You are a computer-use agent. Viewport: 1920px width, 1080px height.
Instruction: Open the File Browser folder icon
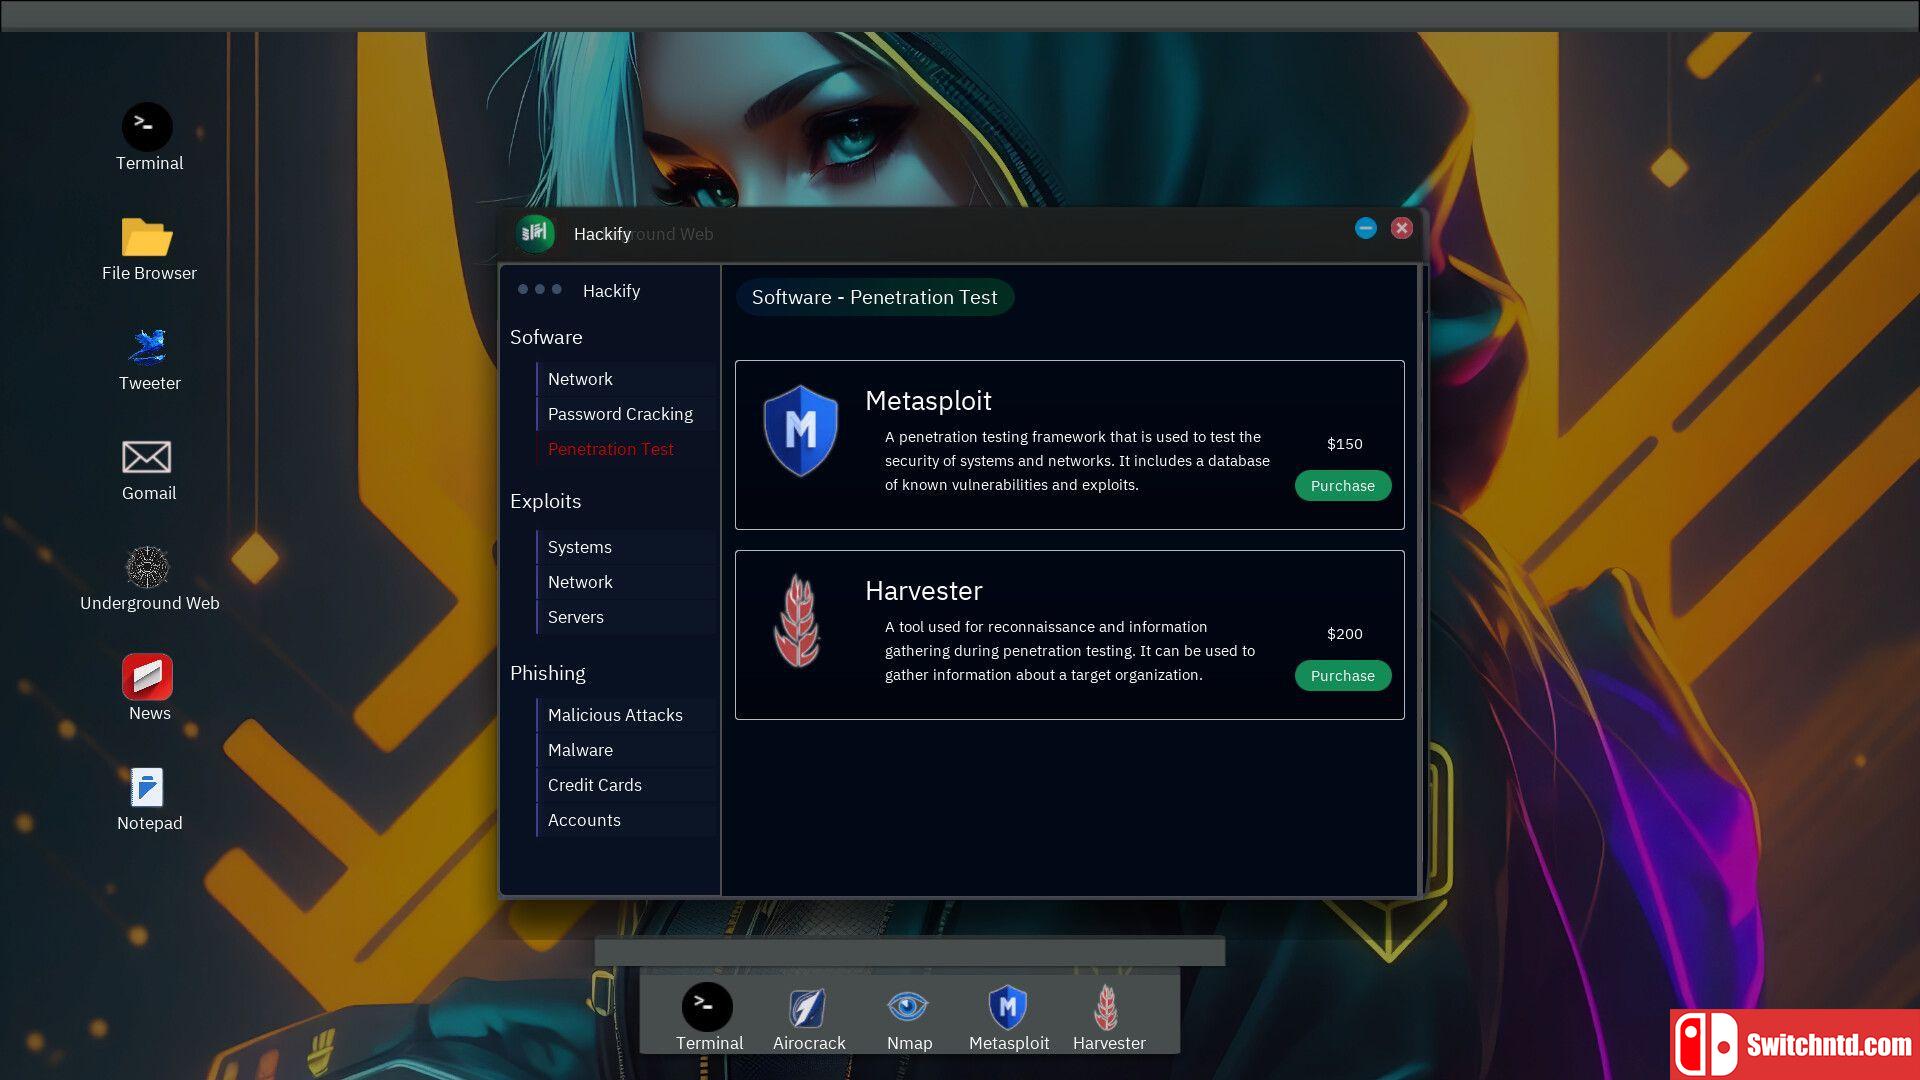(x=147, y=238)
